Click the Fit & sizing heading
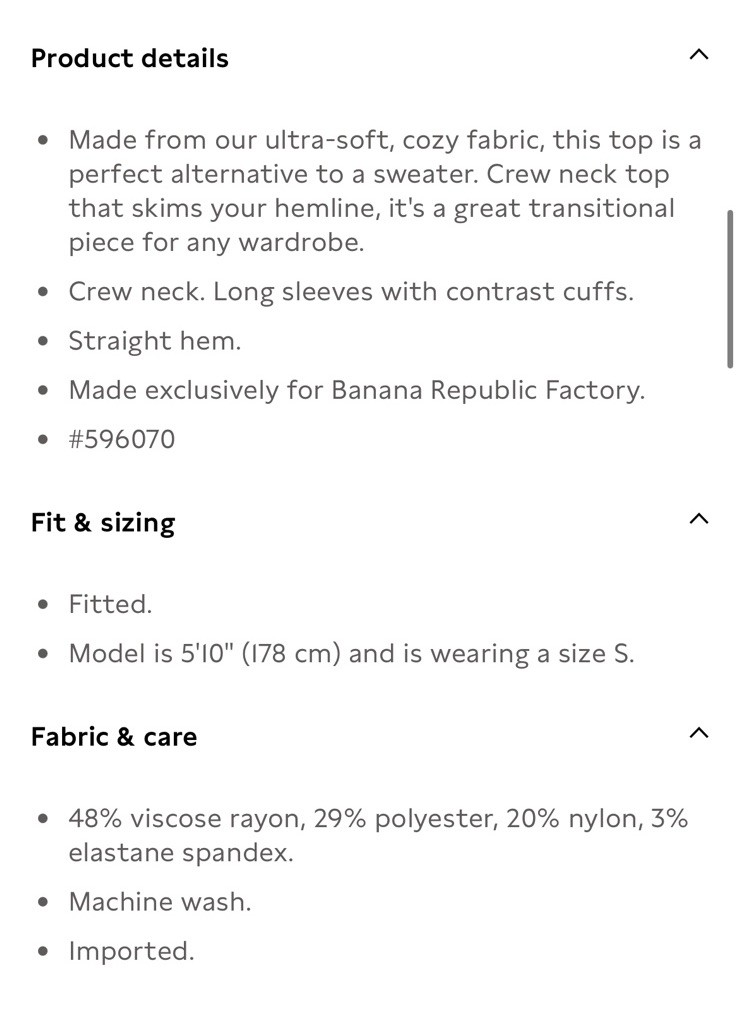739x1023 pixels. click(103, 523)
